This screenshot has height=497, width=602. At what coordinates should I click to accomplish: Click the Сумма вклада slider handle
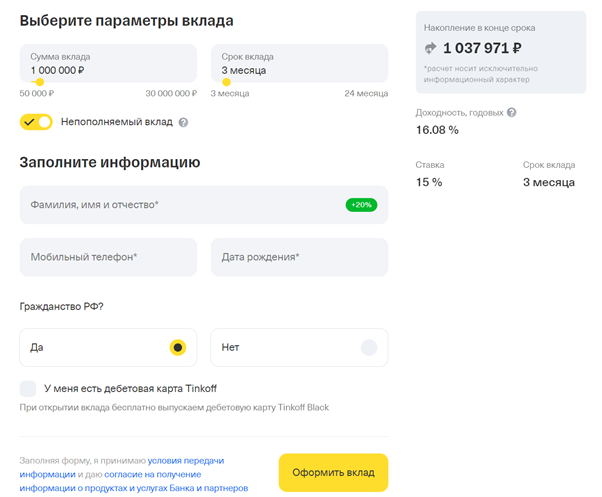tap(39, 82)
